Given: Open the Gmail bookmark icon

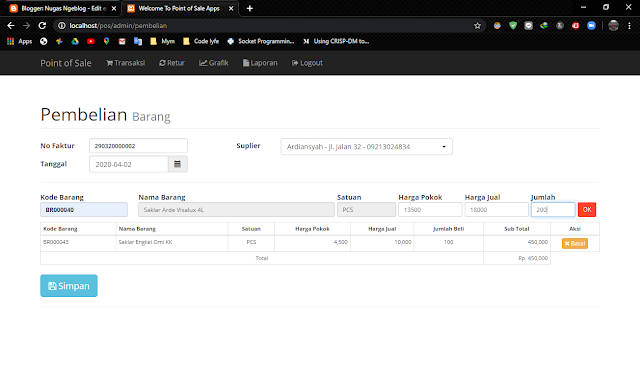Looking at the screenshot, I should click(x=122, y=41).
